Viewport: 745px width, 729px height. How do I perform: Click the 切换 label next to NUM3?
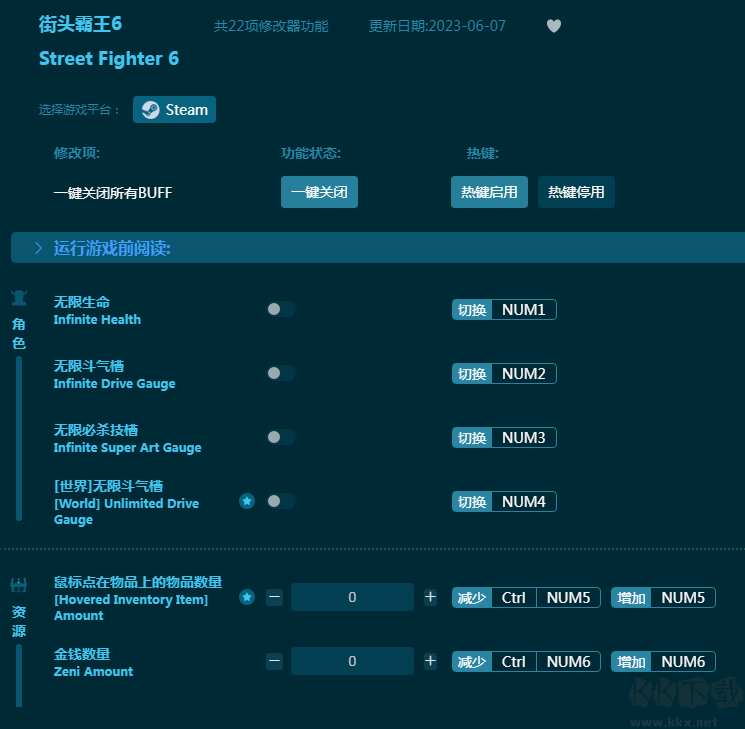pyautogui.click(x=472, y=438)
